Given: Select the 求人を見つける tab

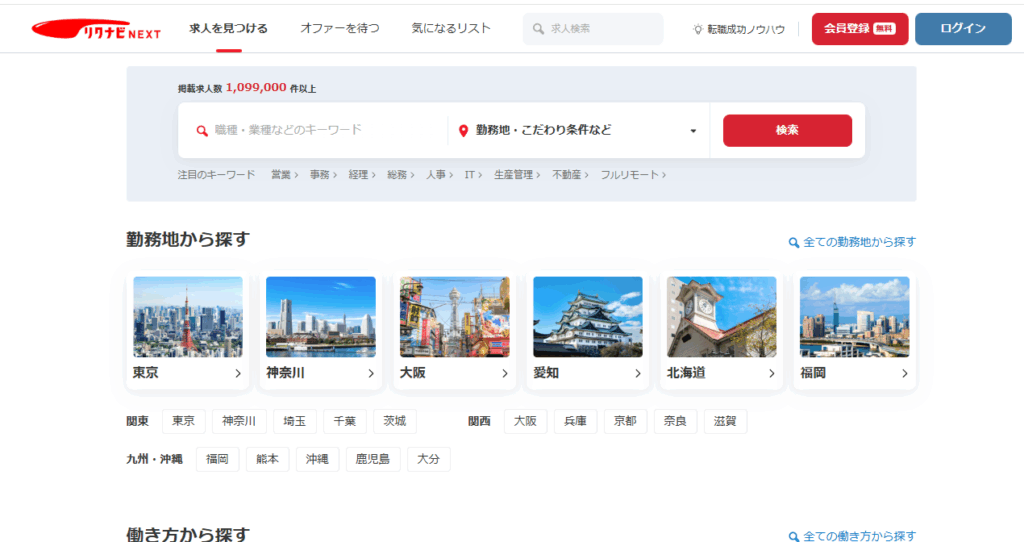Looking at the screenshot, I should (x=228, y=28).
